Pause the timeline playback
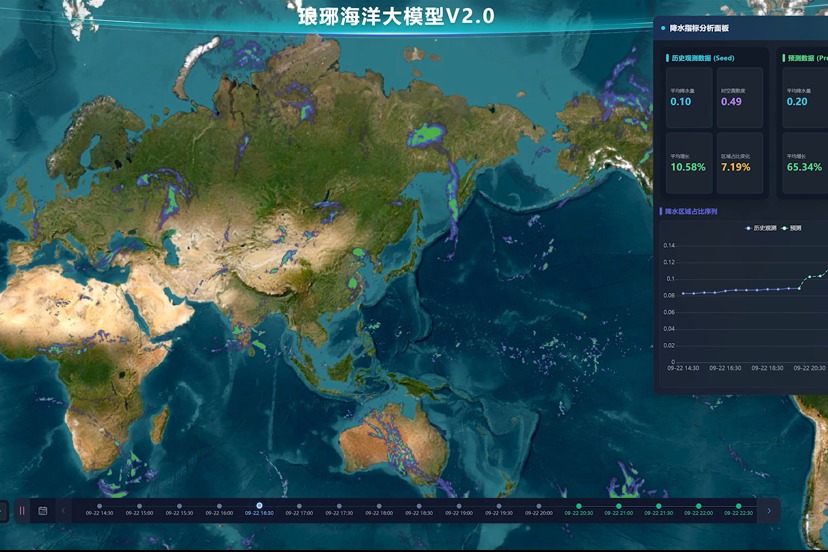Screen dimensions: 828x552 pos(22,511)
